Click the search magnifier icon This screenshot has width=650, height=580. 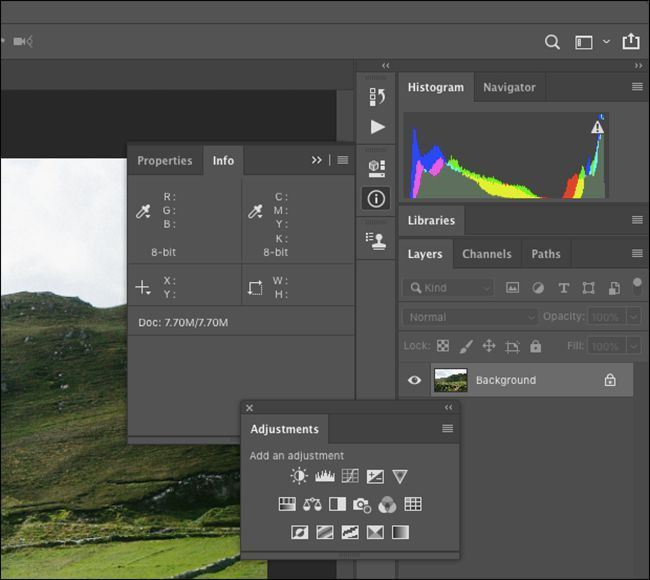pos(552,42)
